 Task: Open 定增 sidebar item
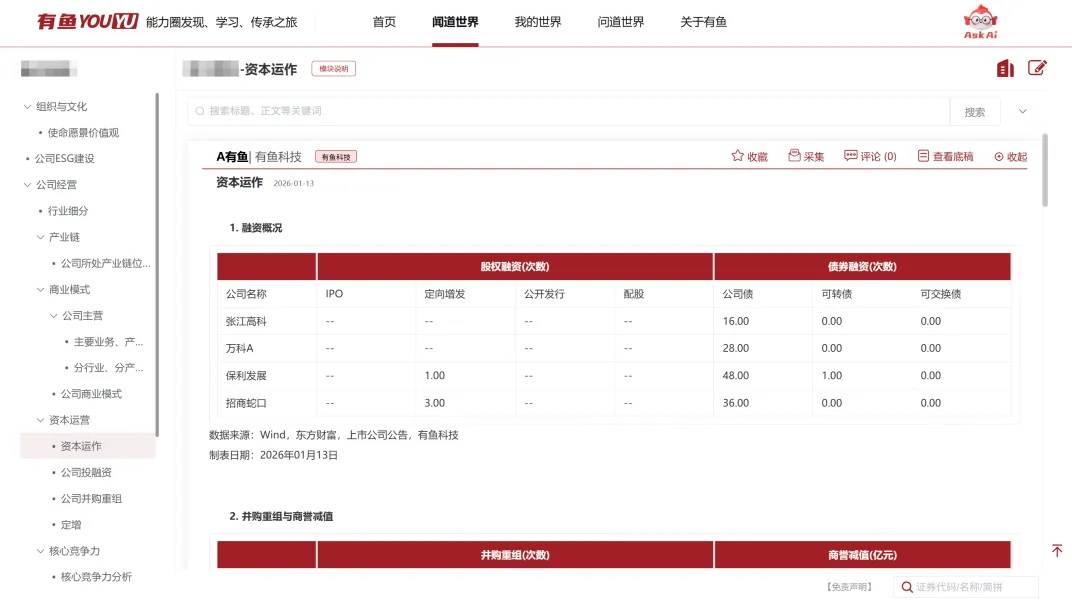[70, 525]
